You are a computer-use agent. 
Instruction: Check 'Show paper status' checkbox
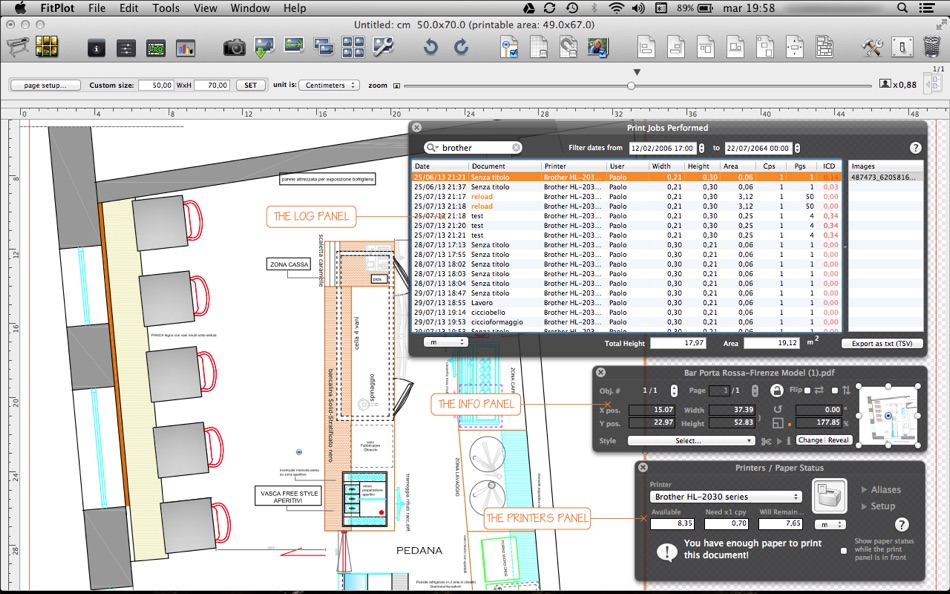[x=844, y=551]
